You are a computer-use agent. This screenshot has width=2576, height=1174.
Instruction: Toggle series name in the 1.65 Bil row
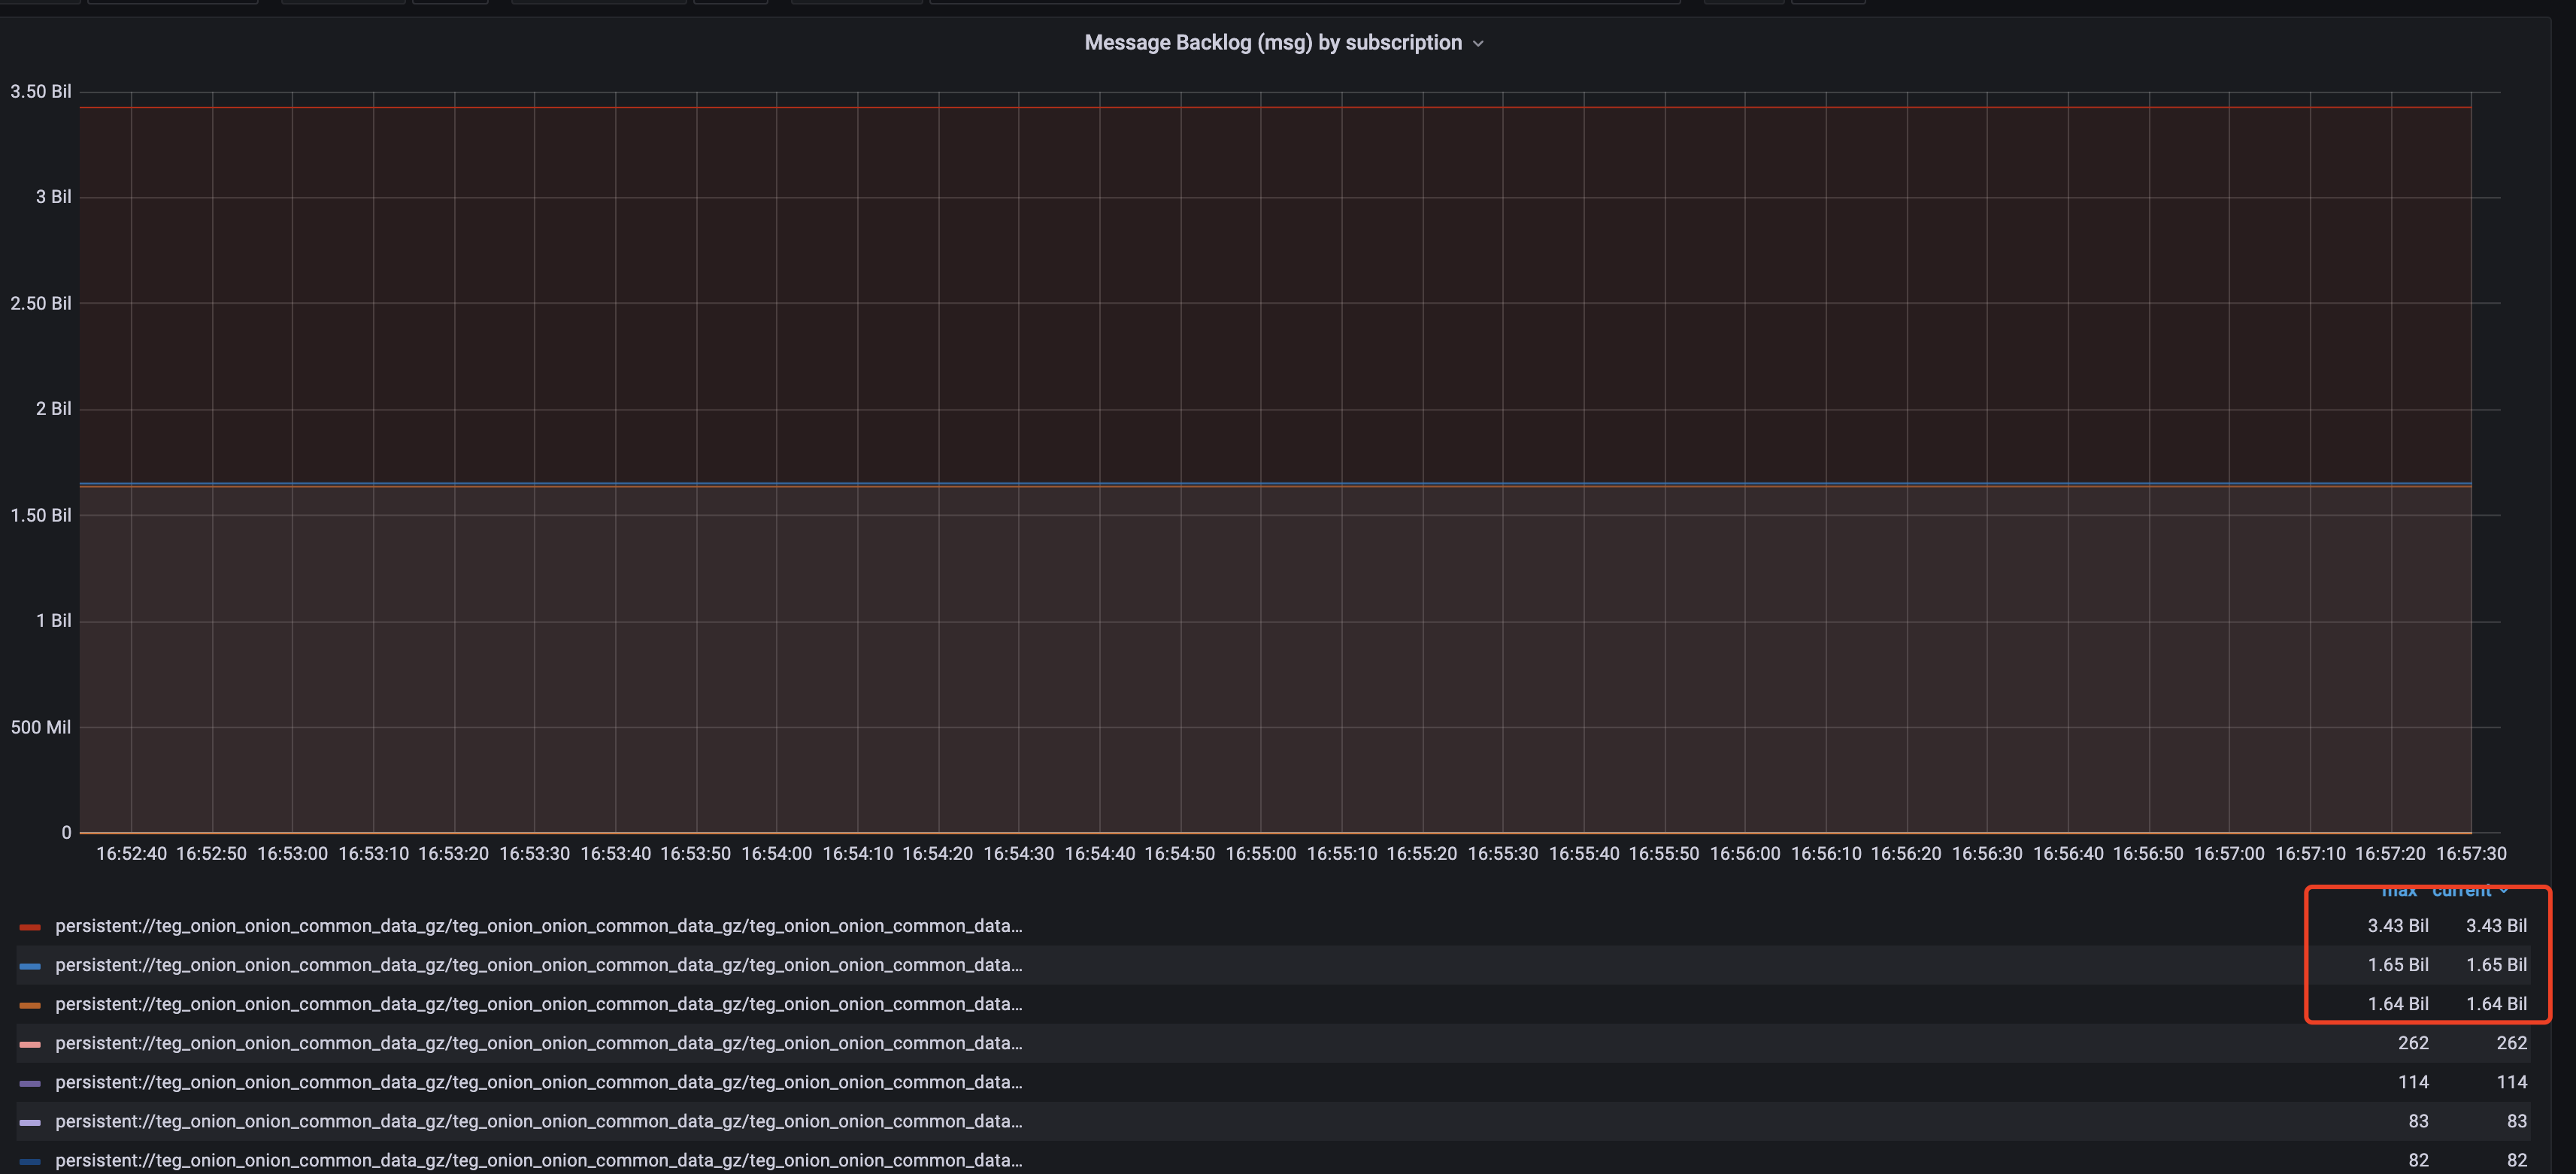[x=538, y=965]
